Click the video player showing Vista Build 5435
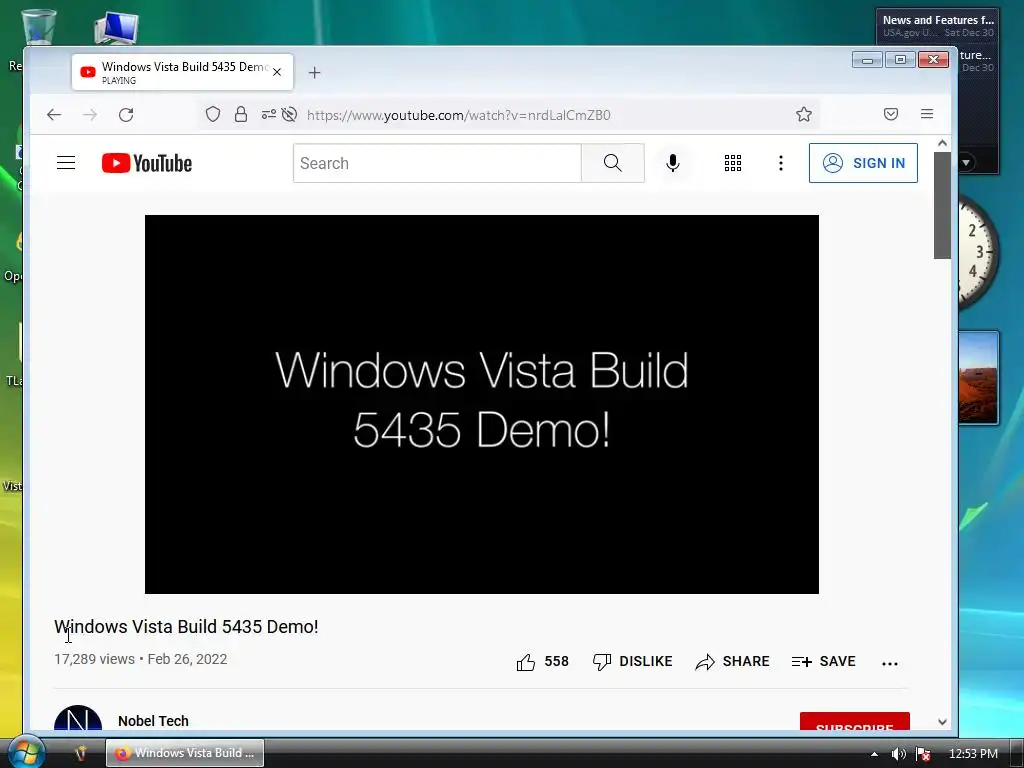The image size is (1024, 768). [481, 404]
